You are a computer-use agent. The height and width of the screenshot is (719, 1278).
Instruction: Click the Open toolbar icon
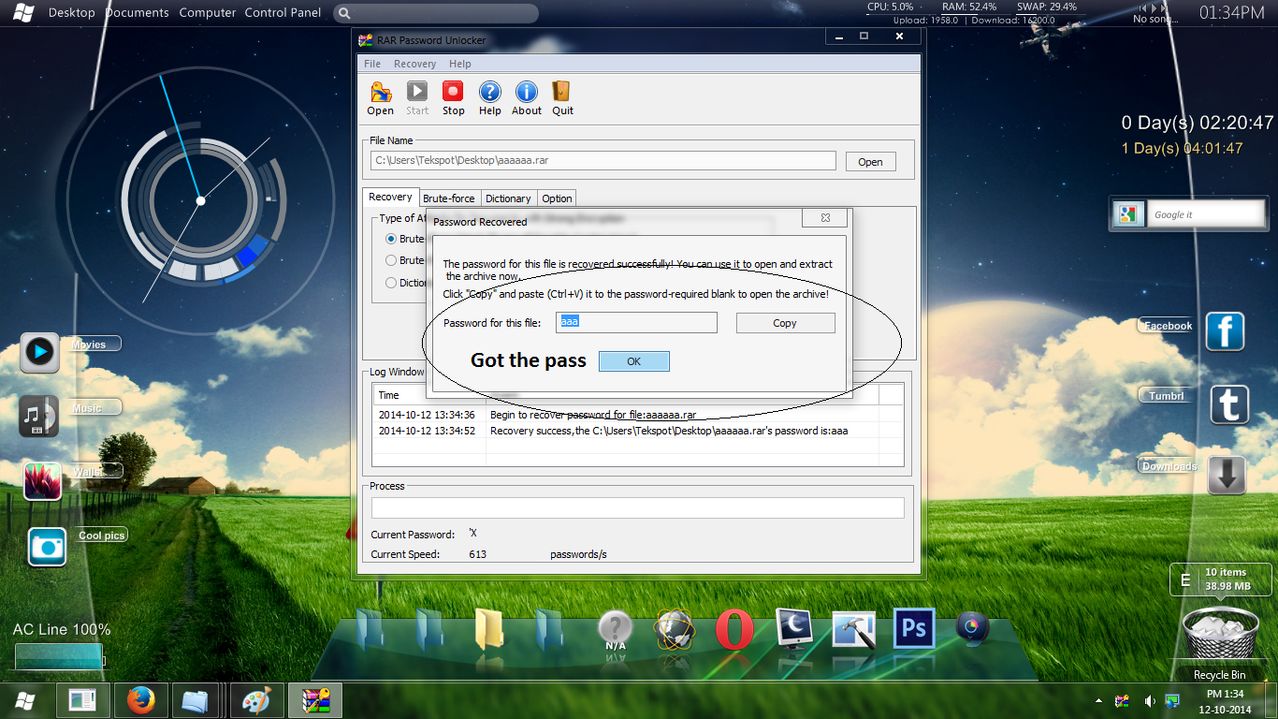coord(380,92)
